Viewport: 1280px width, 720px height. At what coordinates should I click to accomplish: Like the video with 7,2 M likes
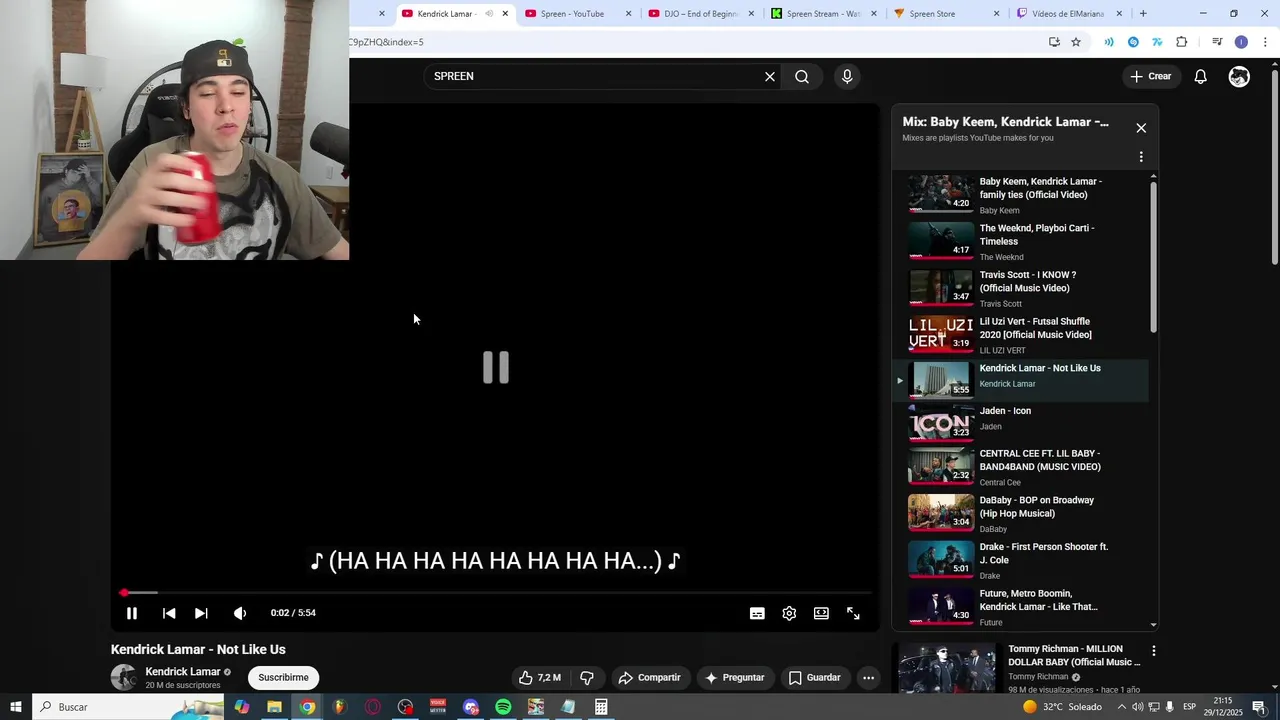click(540, 678)
